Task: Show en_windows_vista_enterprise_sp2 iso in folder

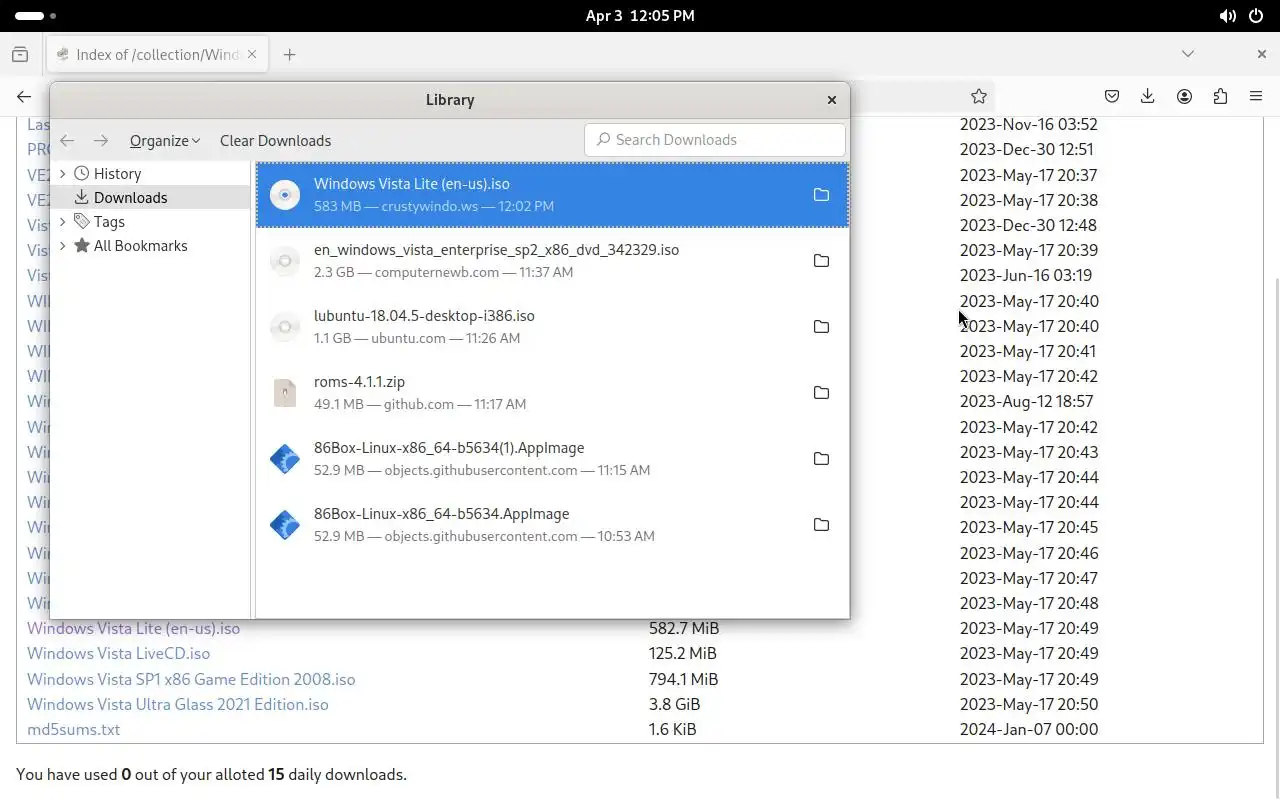Action: [x=821, y=261]
